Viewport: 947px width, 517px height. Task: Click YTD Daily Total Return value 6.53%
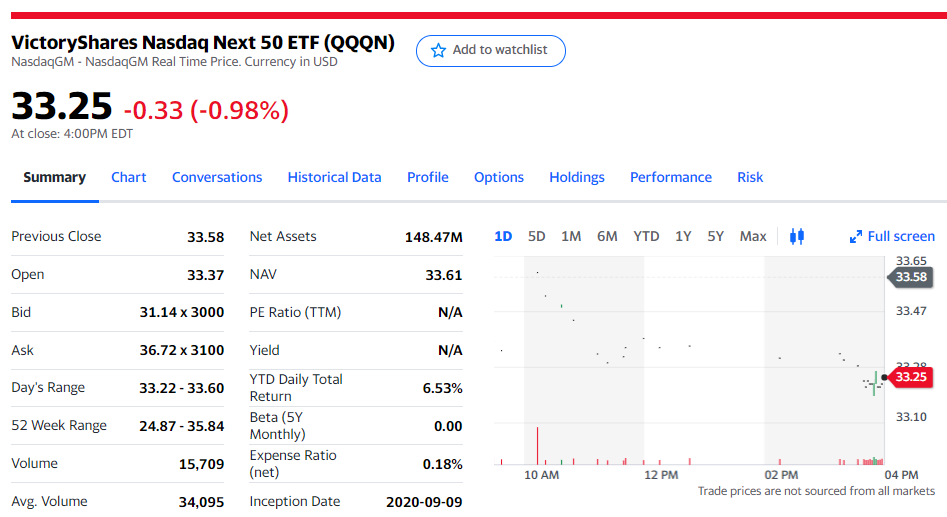coord(442,388)
